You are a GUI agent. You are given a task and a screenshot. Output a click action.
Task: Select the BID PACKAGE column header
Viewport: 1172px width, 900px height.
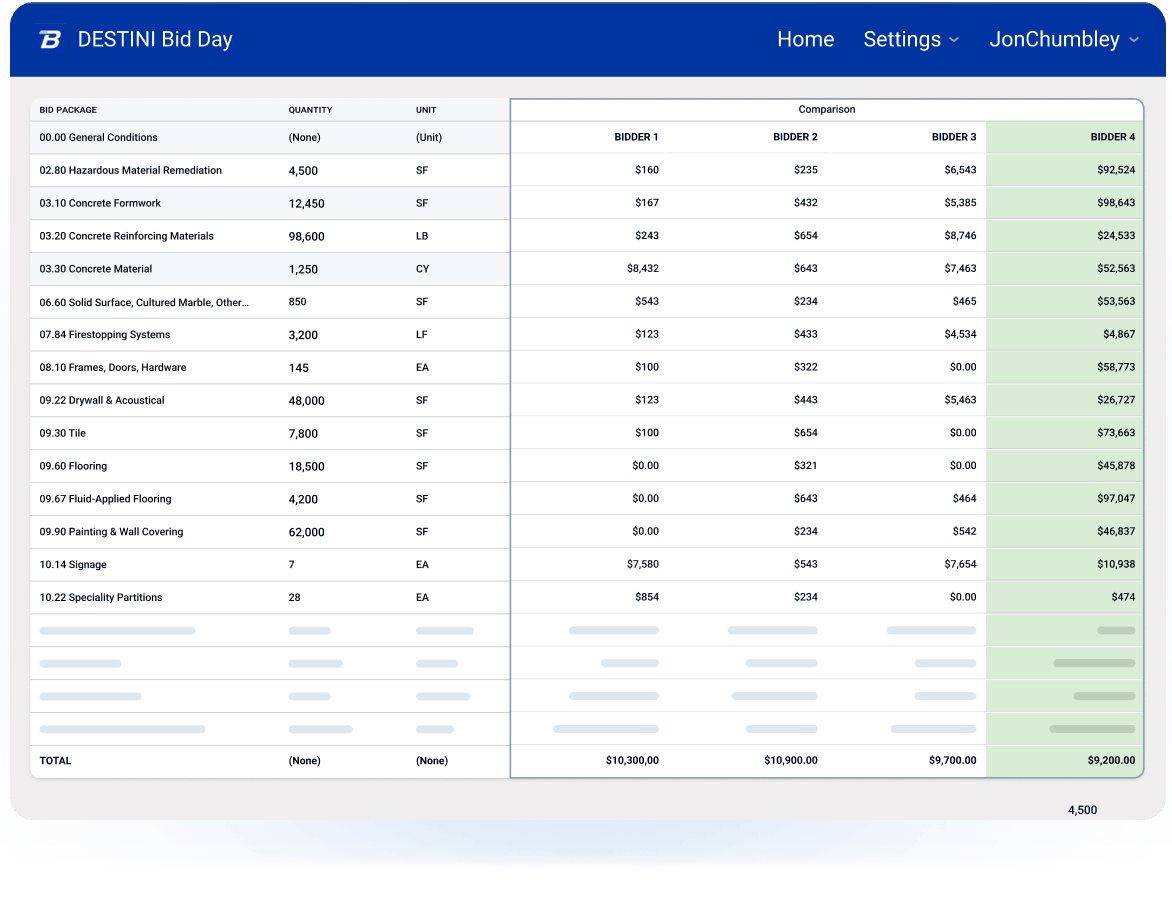pos(68,110)
